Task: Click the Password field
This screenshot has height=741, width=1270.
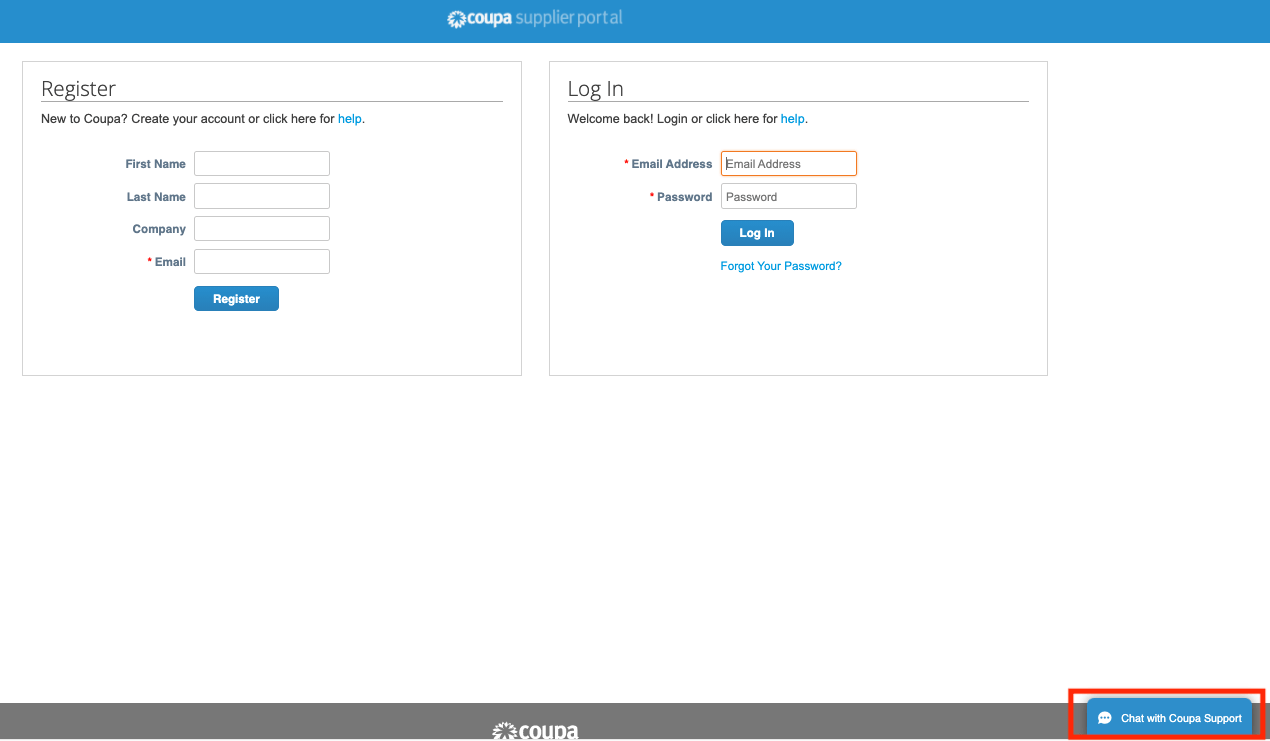Action: [788, 195]
